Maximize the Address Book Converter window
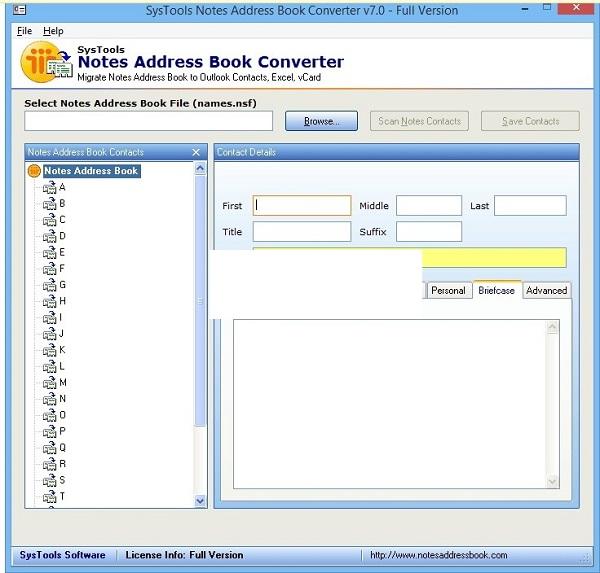600x573 pixels. tap(547, 8)
